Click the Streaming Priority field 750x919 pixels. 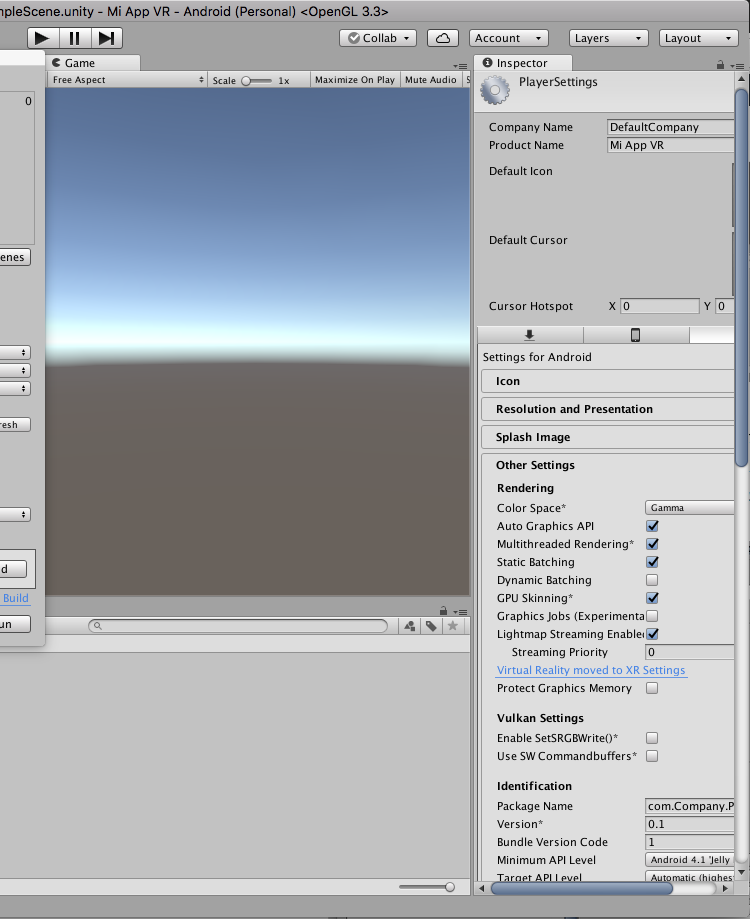click(690, 652)
